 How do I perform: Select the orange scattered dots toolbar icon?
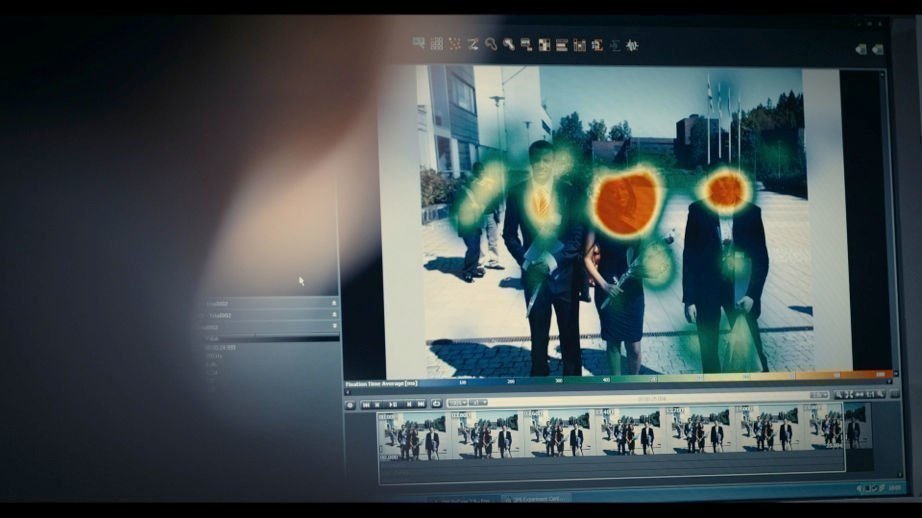(x=455, y=44)
